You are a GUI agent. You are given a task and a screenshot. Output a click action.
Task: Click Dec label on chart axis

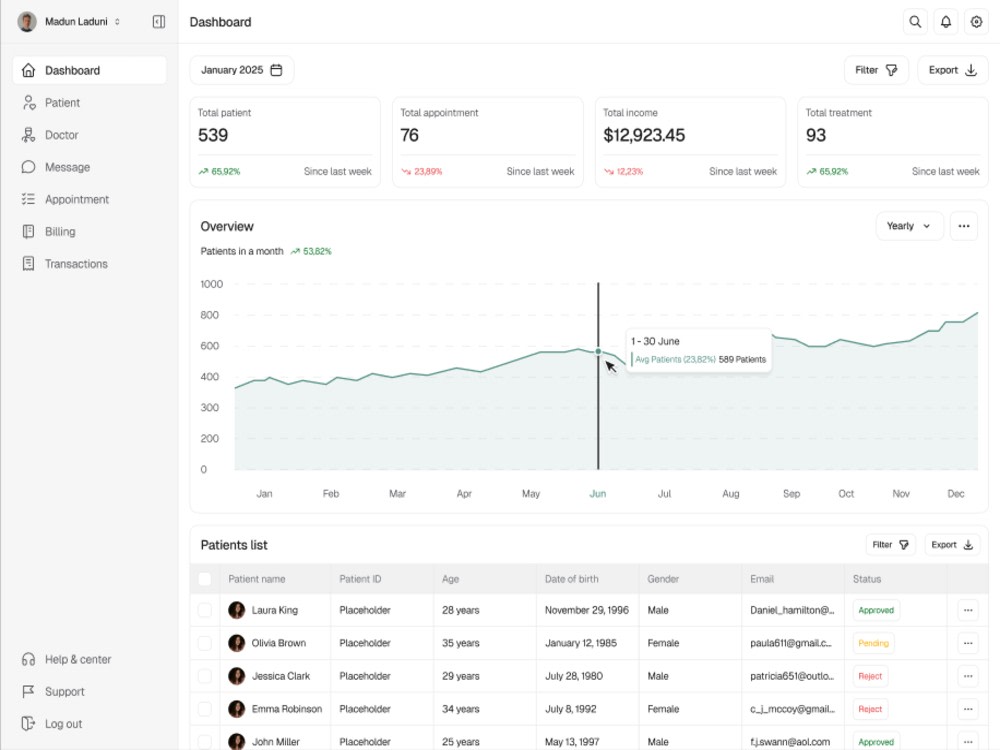(x=955, y=494)
